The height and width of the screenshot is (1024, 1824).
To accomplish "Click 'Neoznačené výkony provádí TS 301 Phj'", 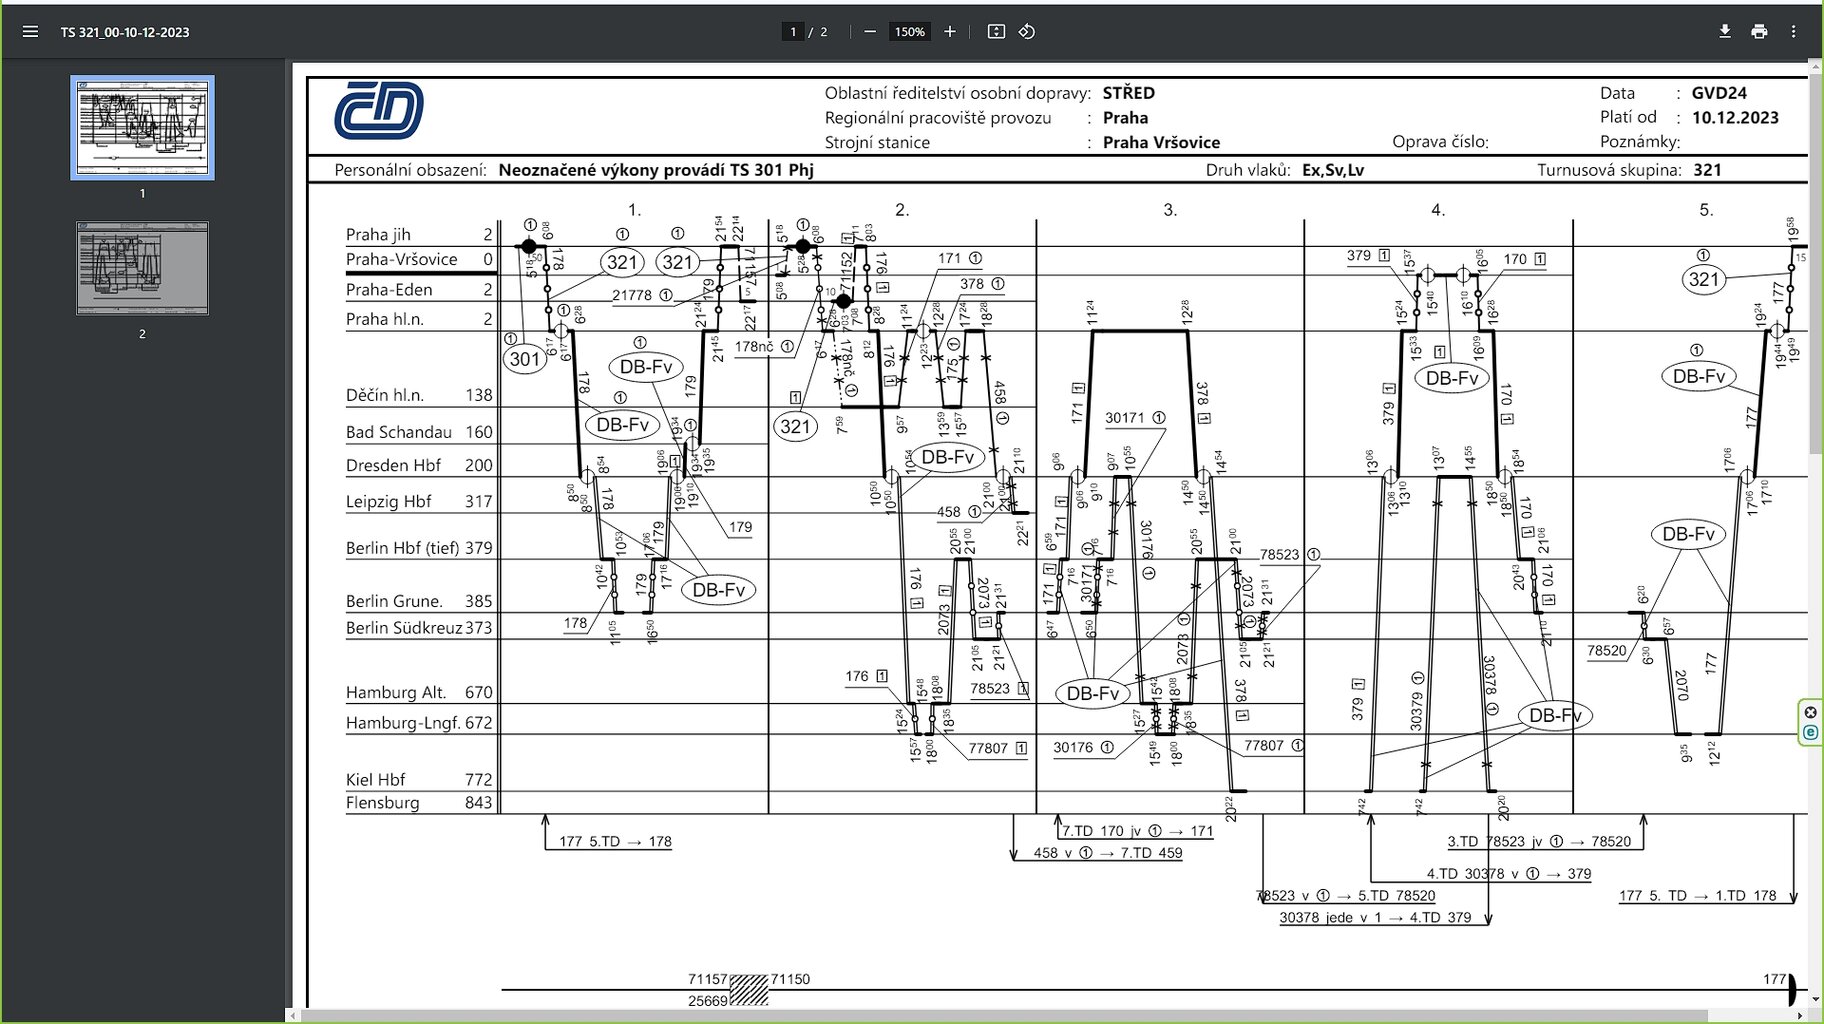I will coord(656,170).
